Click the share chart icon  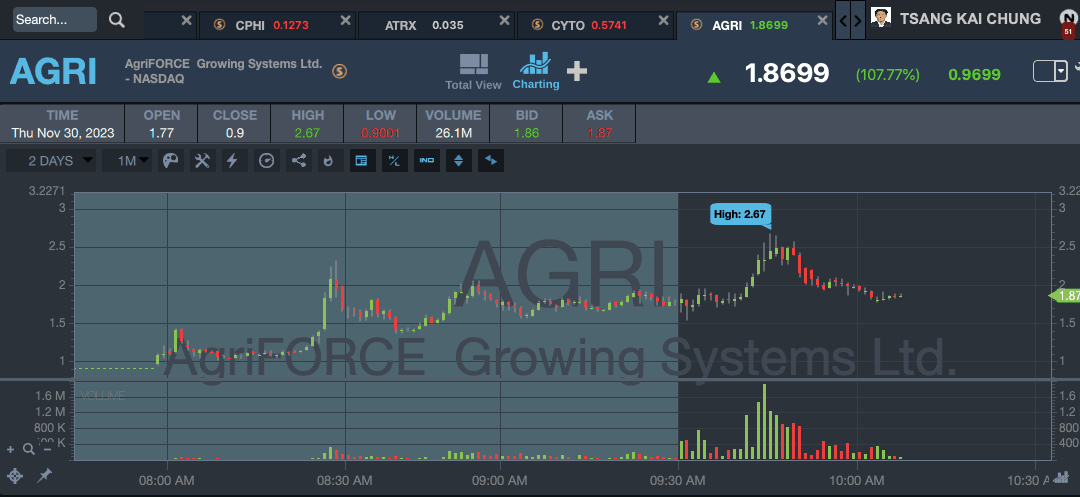[298, 160]
